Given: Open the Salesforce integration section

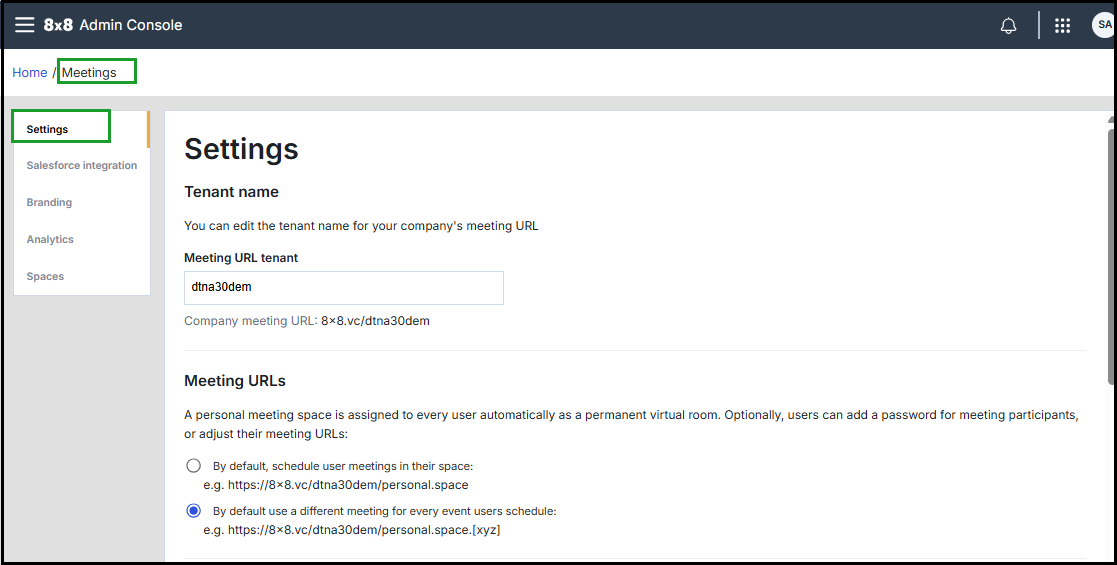Looking at the screenshot, I should (82, 166).
